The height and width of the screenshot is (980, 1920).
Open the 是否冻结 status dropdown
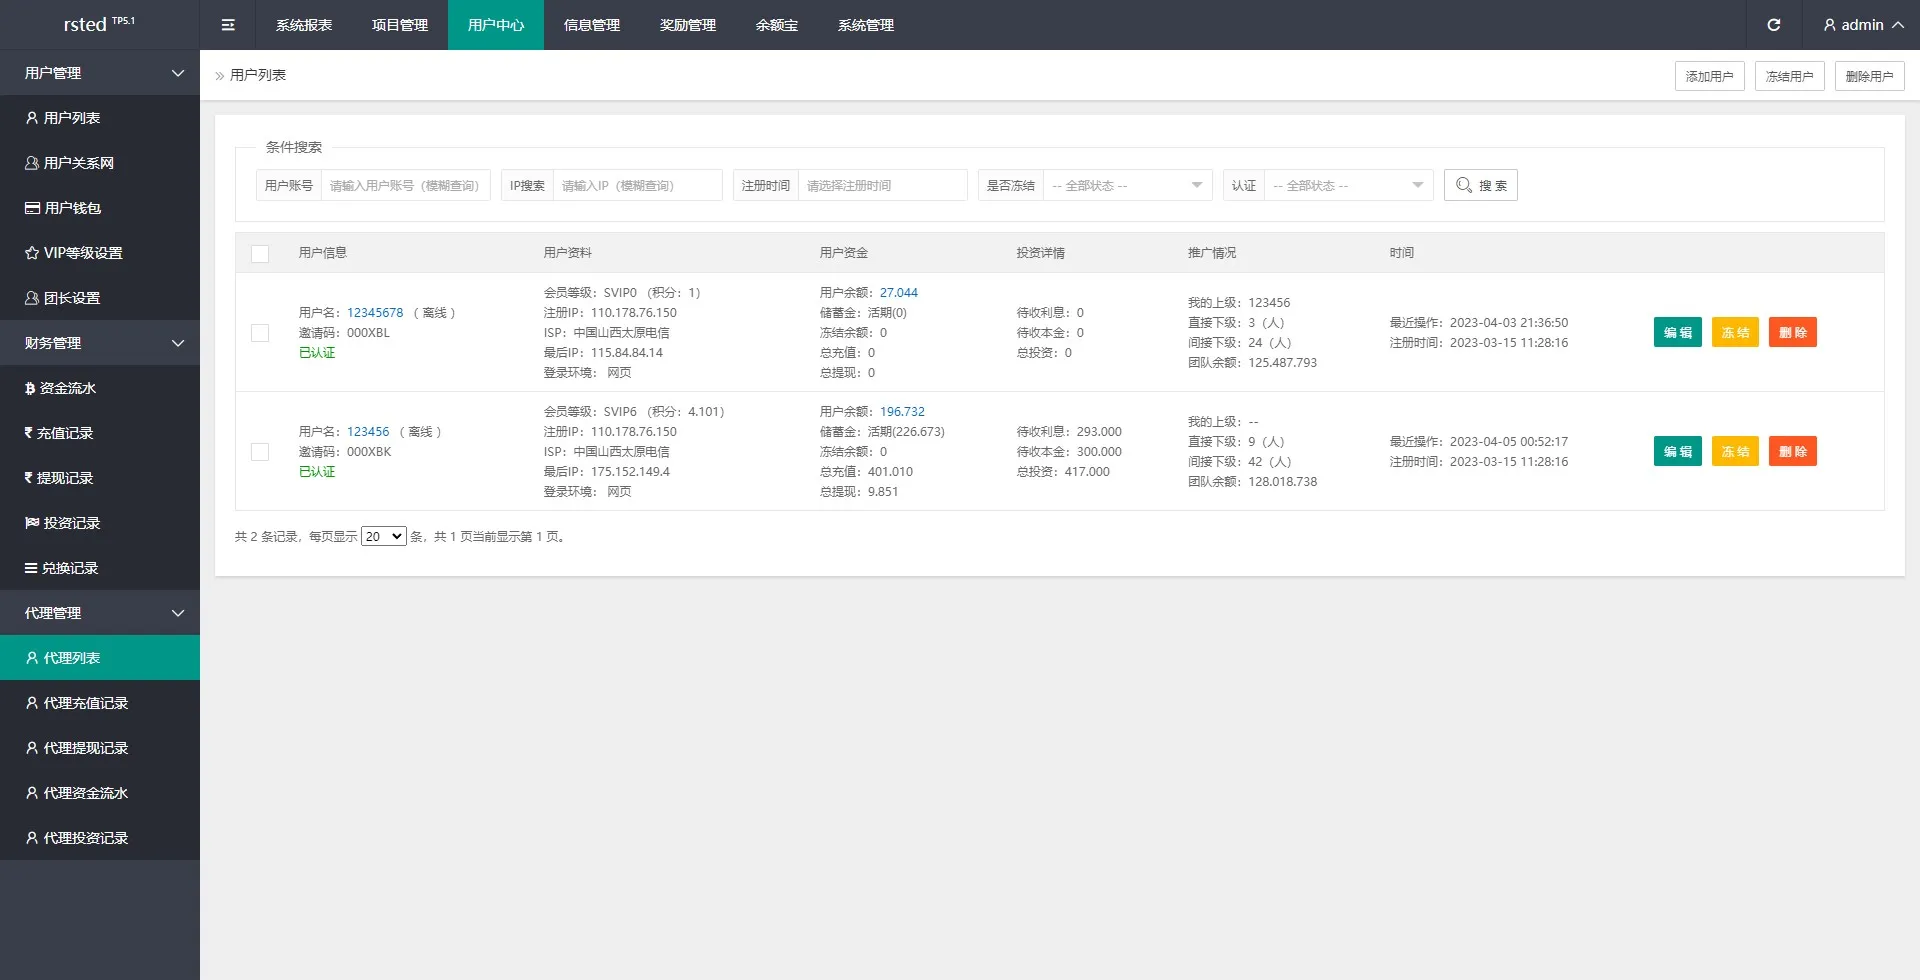(x=1127, y=185)
